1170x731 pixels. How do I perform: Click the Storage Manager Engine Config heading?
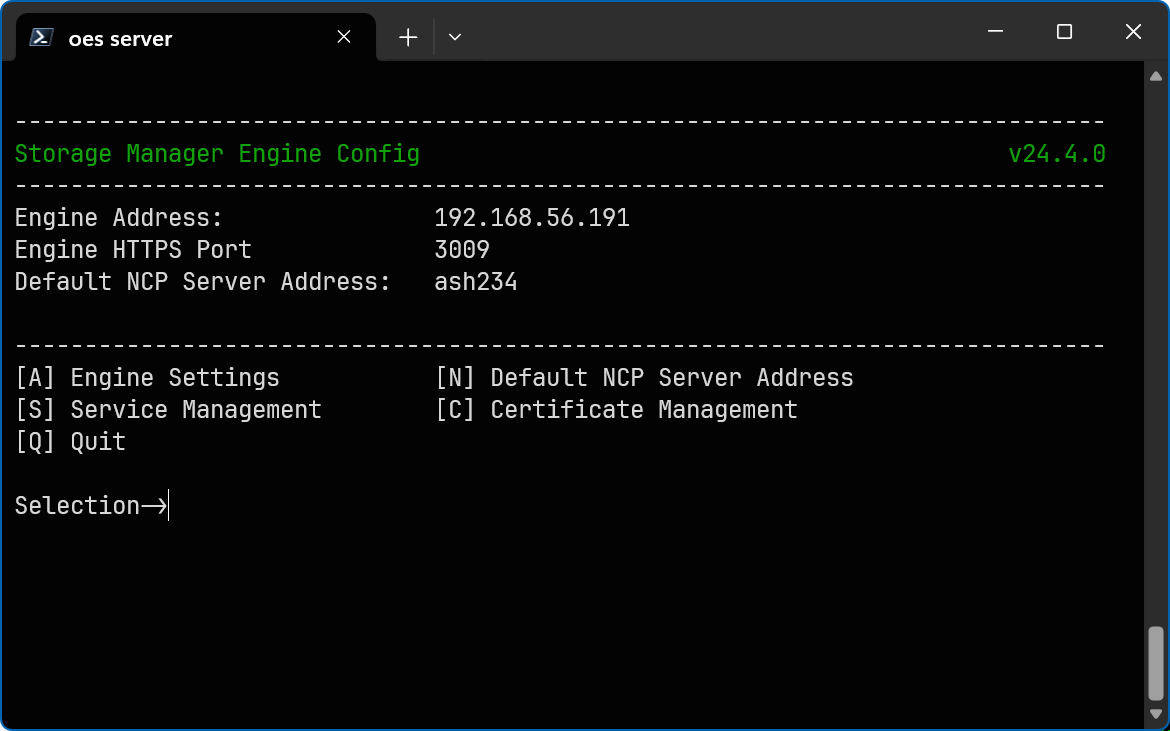[217, 154]
